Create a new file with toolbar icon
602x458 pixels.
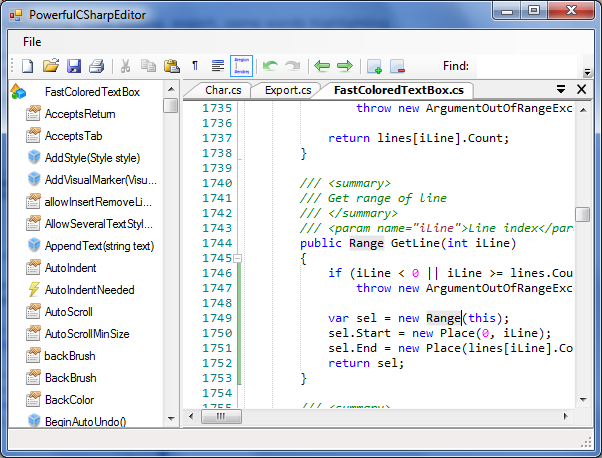coord(28,66)
